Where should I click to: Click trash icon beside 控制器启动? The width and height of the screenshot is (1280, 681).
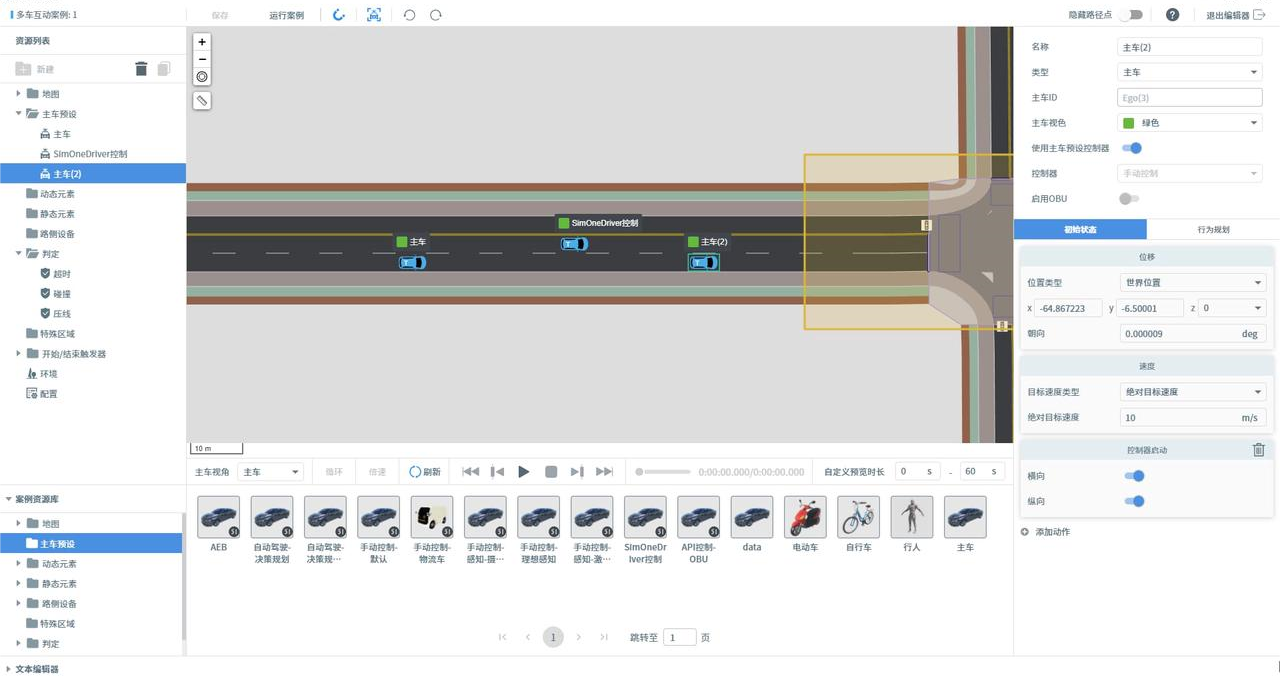pos(1258,450)
